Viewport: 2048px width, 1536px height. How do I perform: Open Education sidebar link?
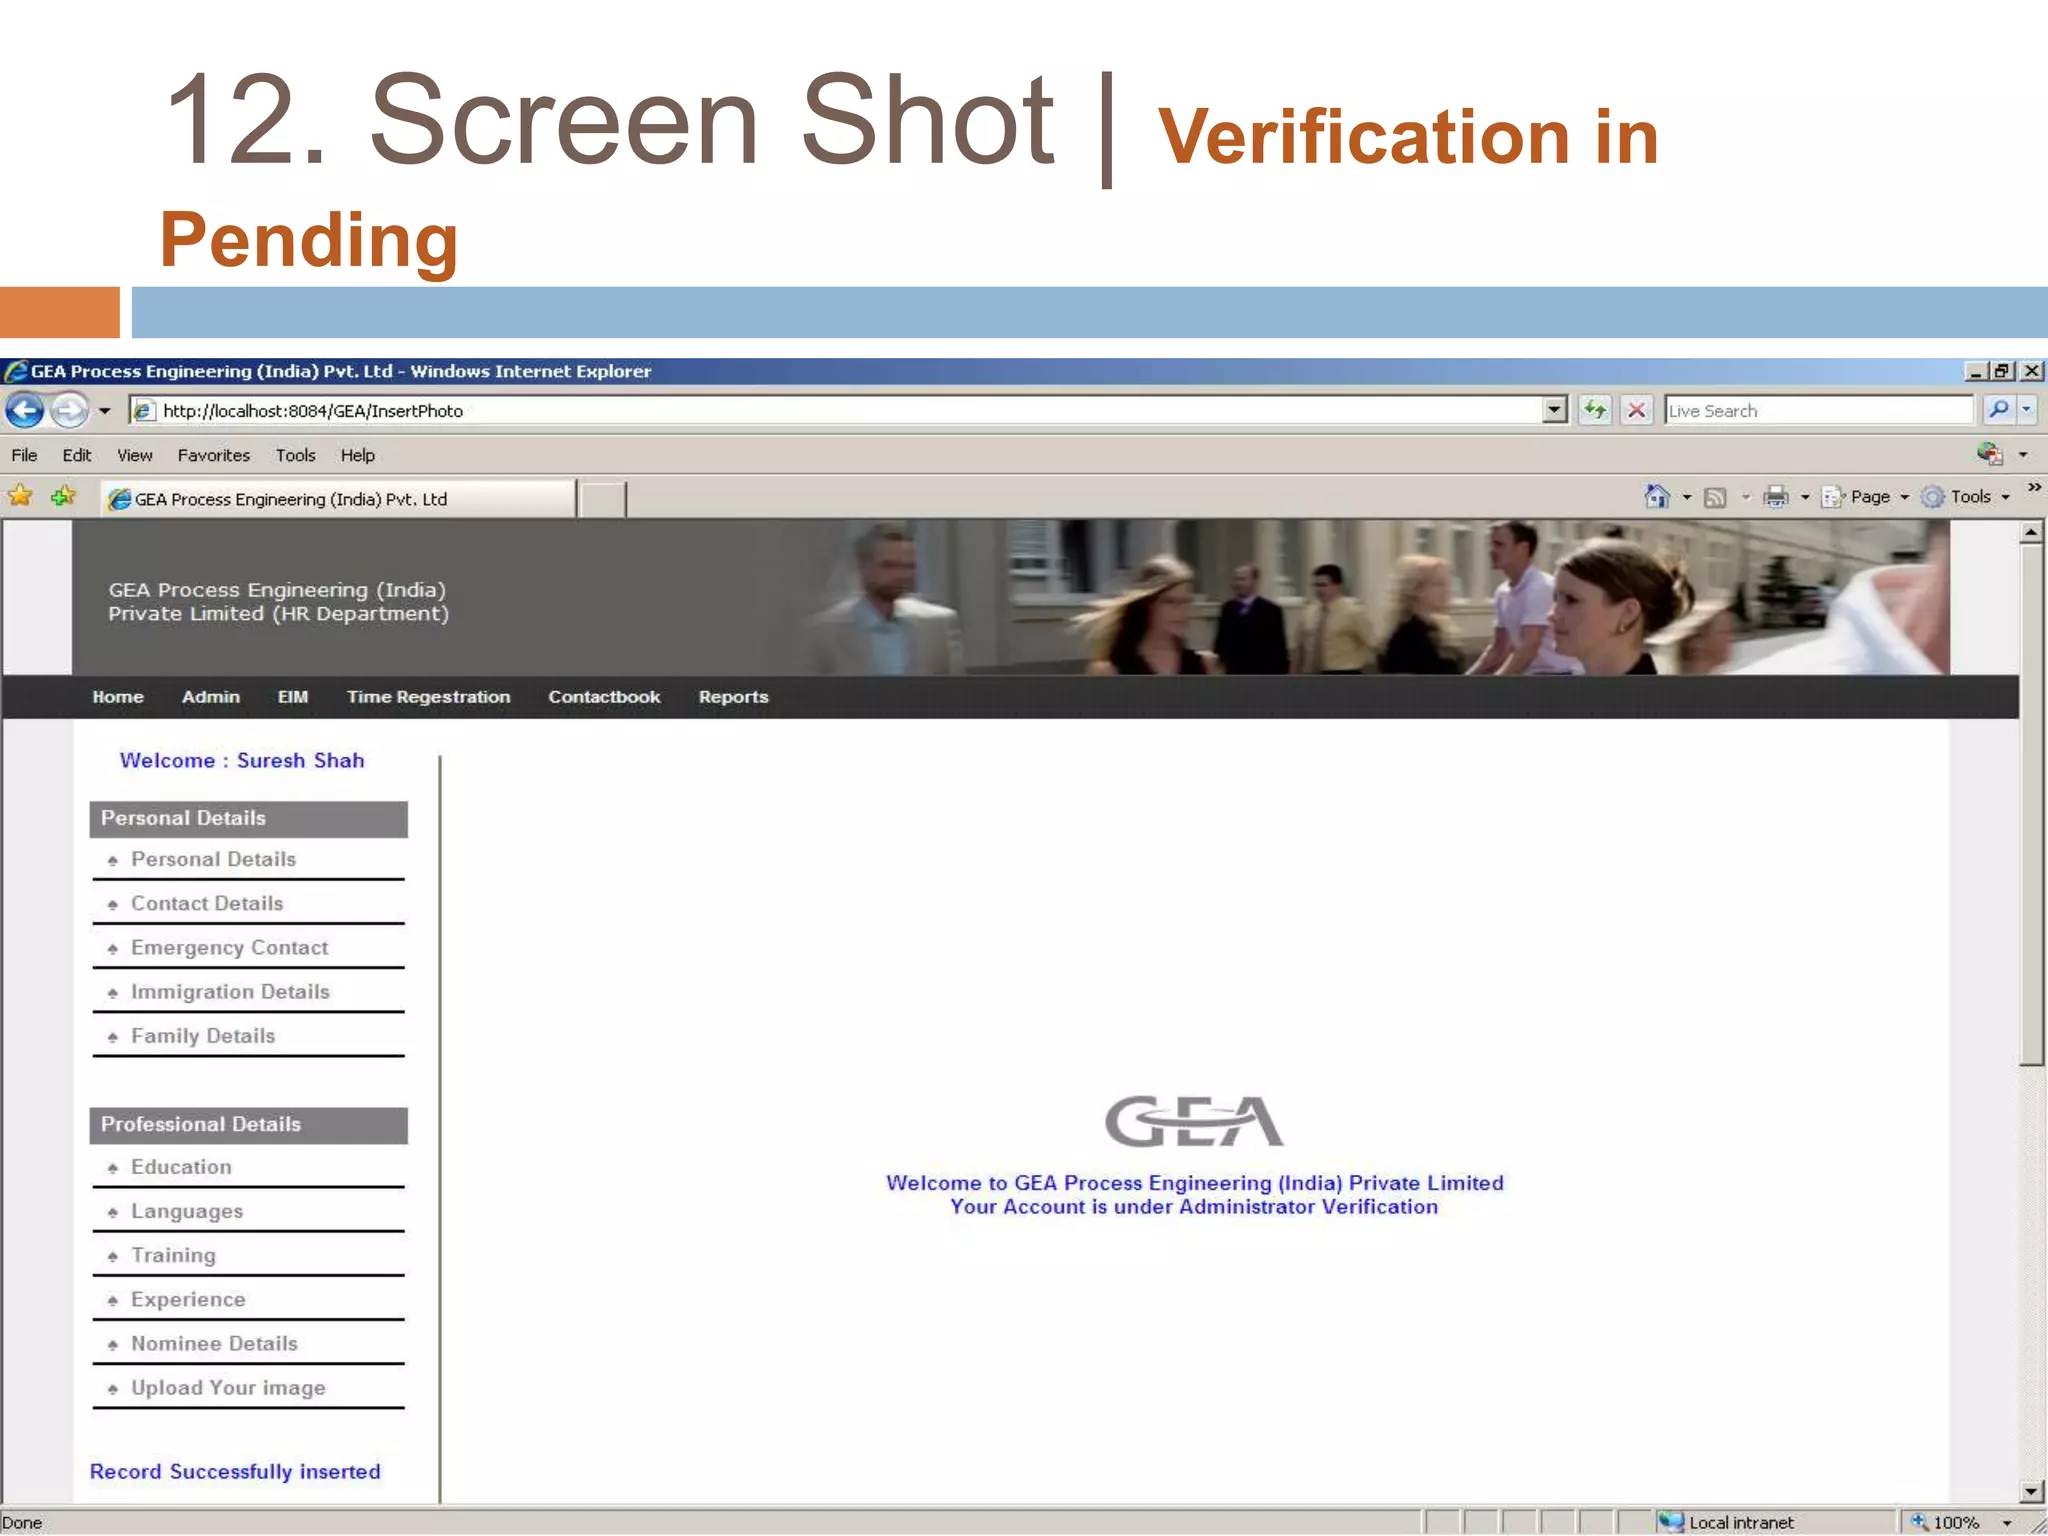[181, 1167]
